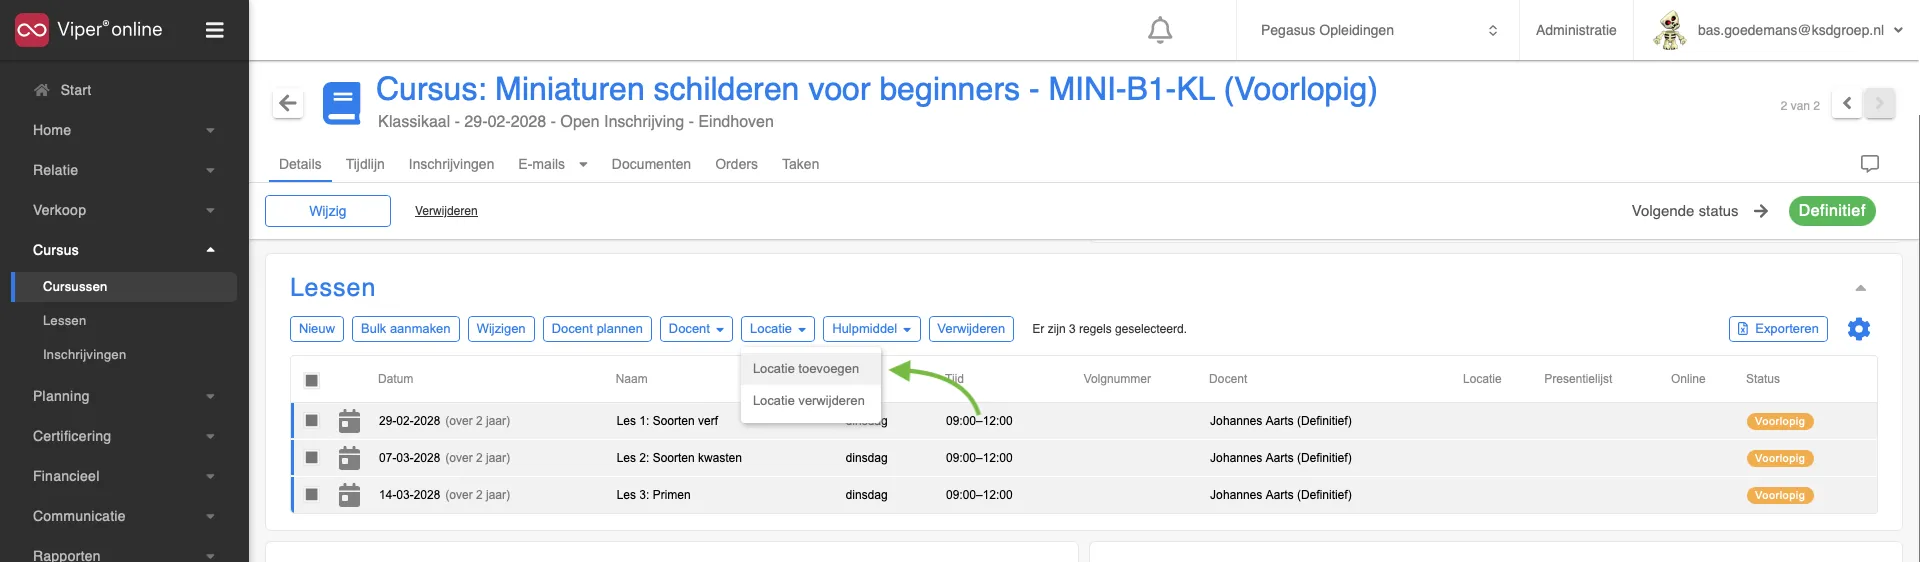The image size is (1920, 562).
Task: Switch to the Documenten tab
Action: coord(651,164)
